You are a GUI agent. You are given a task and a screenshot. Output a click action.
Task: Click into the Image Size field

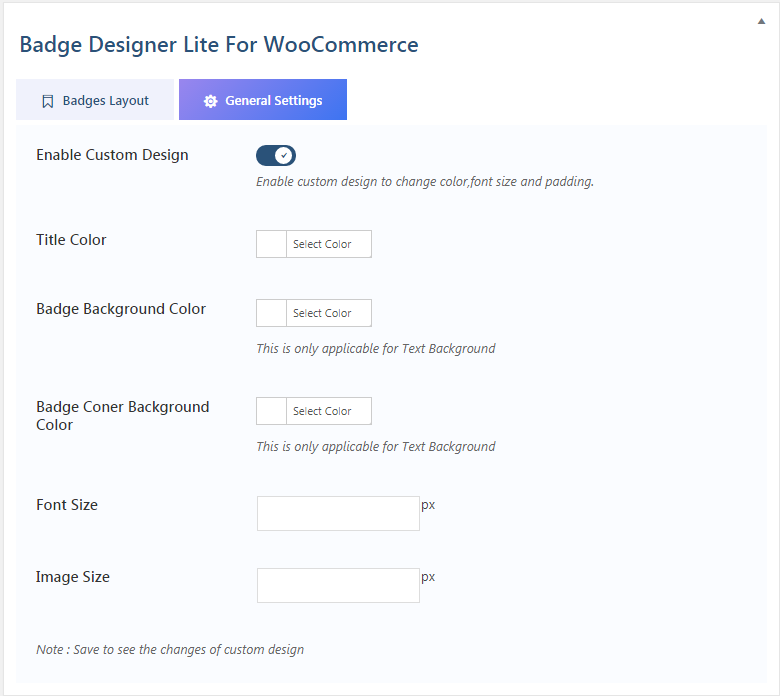click(x=338, y=585)
